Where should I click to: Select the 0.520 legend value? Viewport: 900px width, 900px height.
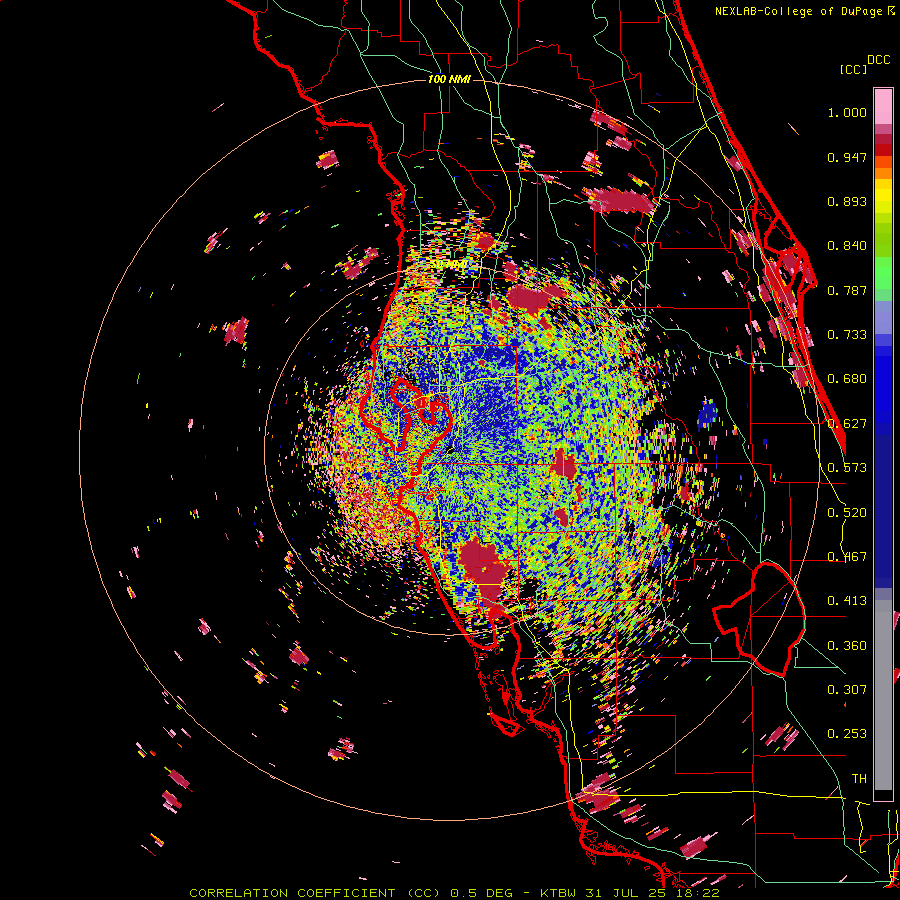coord(847,513)
